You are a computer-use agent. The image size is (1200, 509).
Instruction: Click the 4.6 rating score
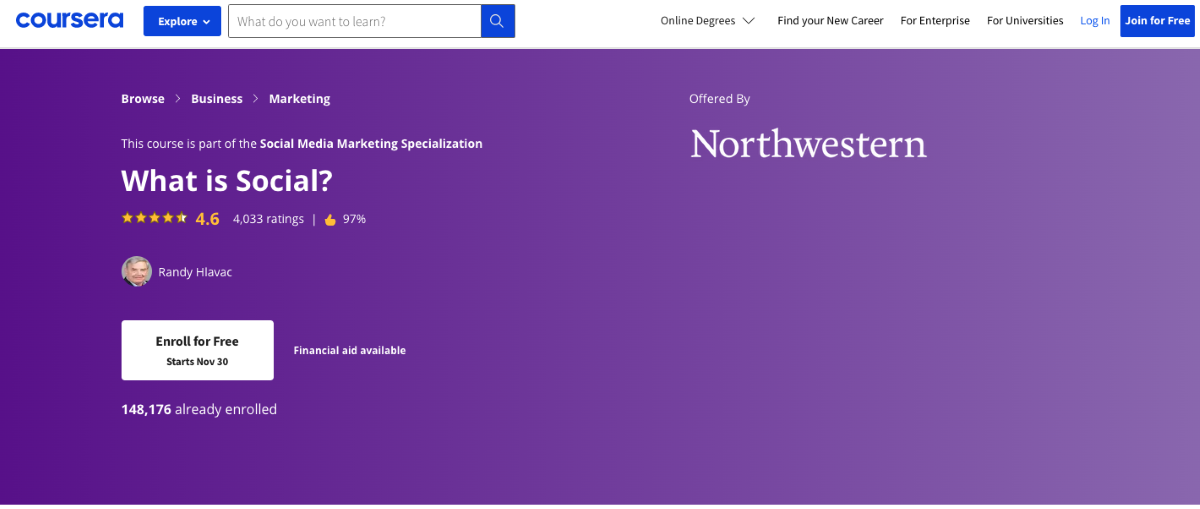[x=207, y=219]
